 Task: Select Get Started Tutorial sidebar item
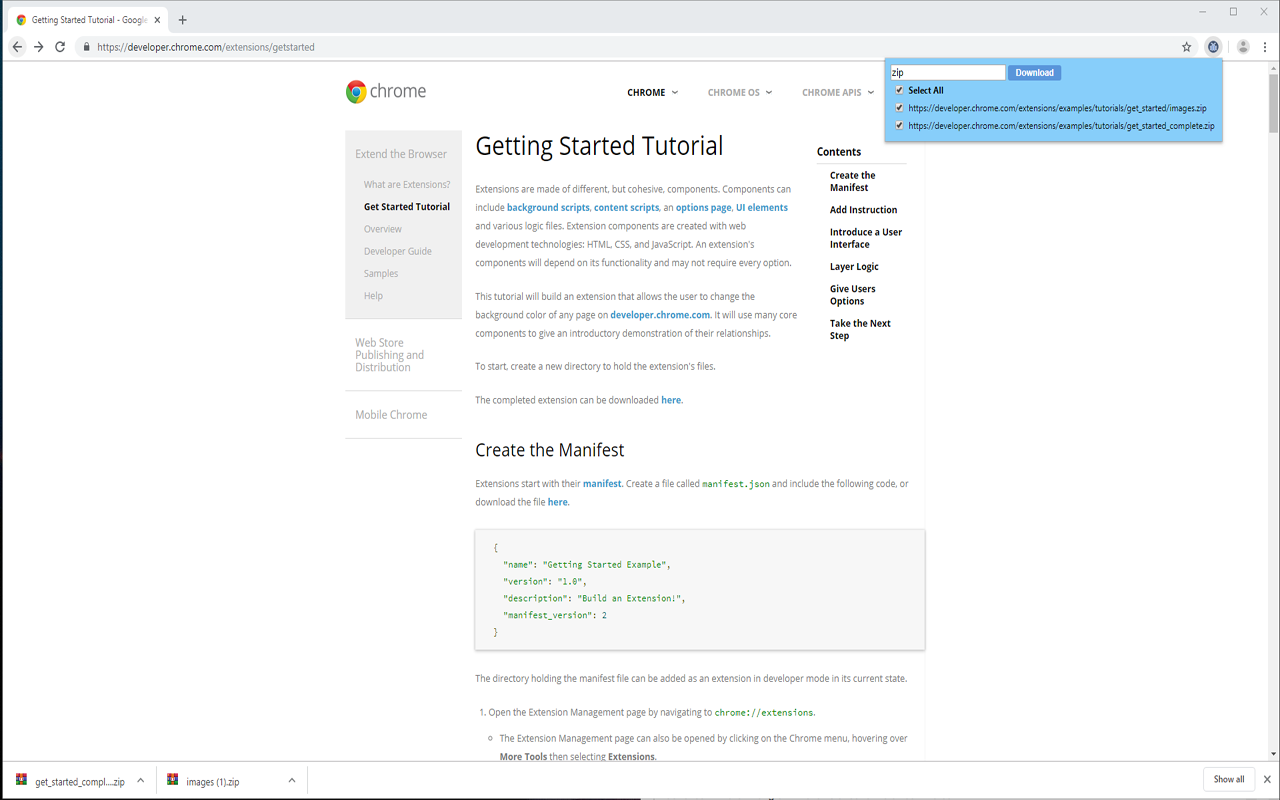(x=407, y=207)
